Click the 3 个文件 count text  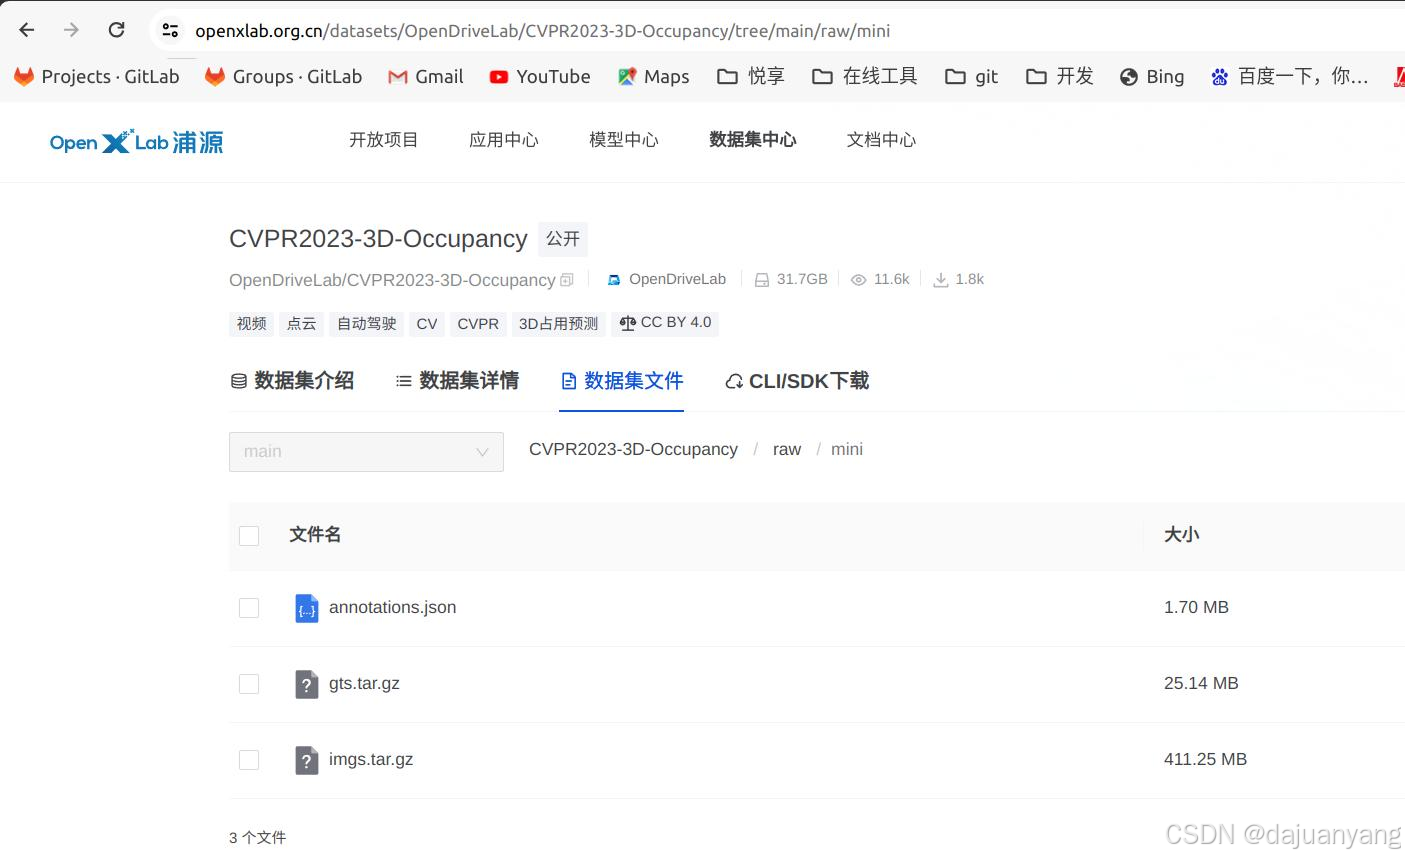click(x=257, y=838)
